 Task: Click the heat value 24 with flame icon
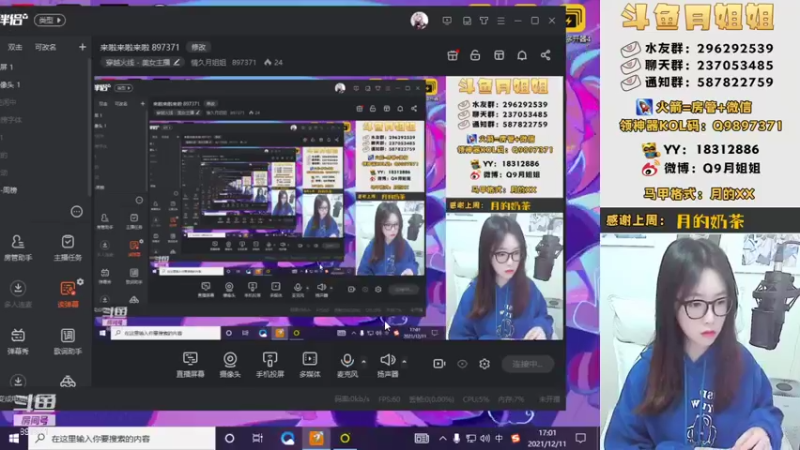pyautogui.click(x=273, y=62)
